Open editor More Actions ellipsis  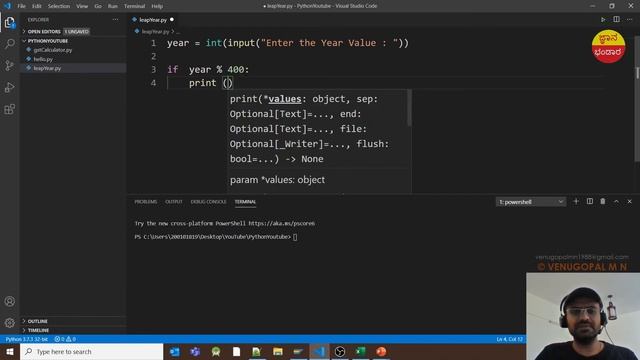629,20
